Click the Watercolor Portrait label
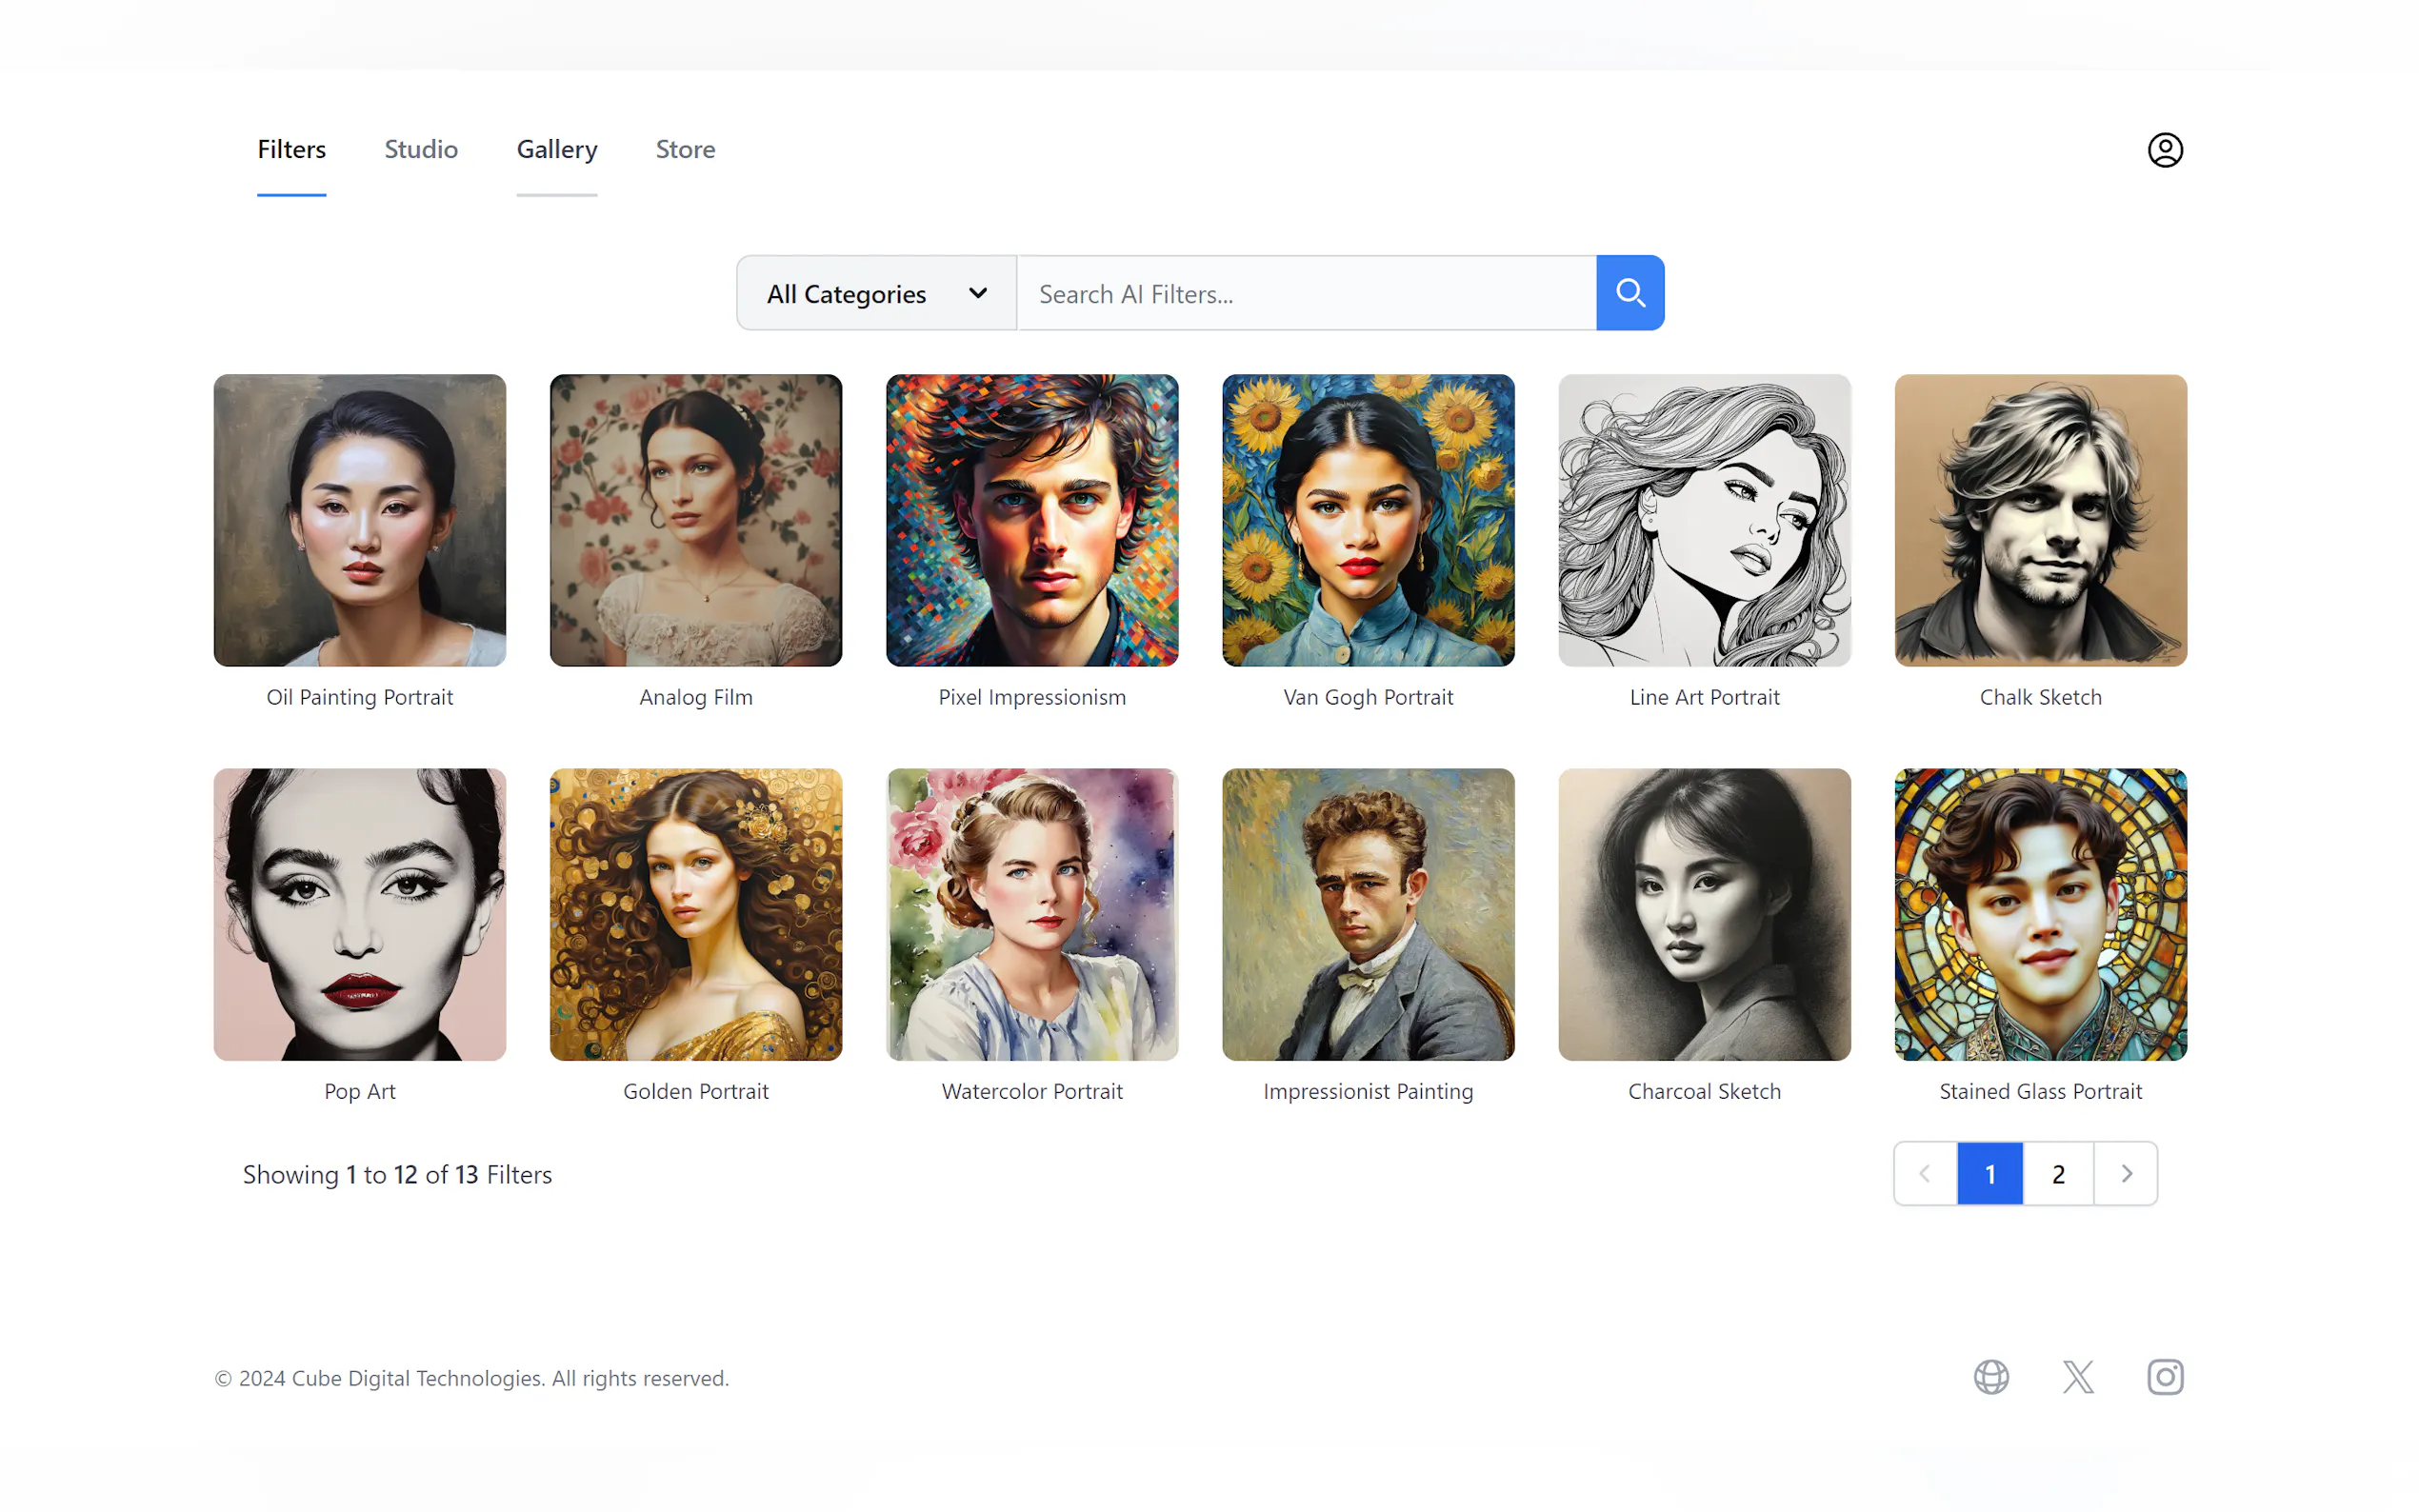 coord(1031,1091)
